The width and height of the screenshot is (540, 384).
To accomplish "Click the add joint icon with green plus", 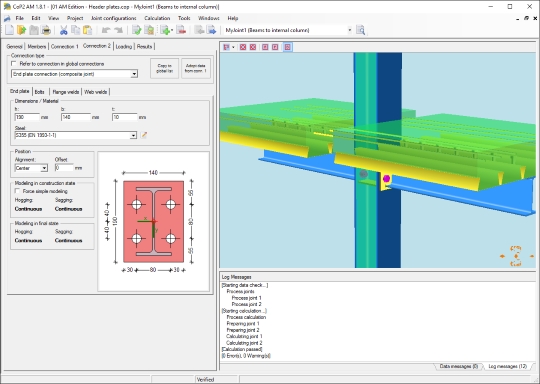I will pyautogui.click(x=165, y=30).
